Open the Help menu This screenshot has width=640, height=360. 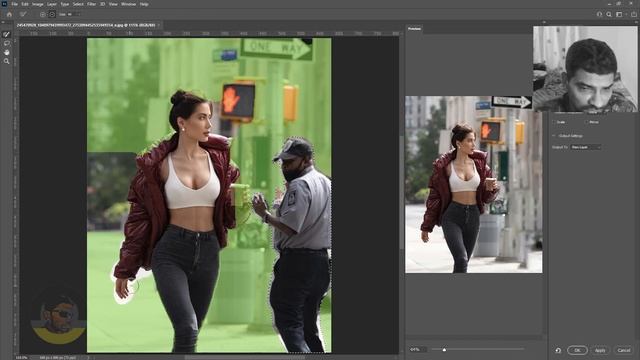coord(144,4)
